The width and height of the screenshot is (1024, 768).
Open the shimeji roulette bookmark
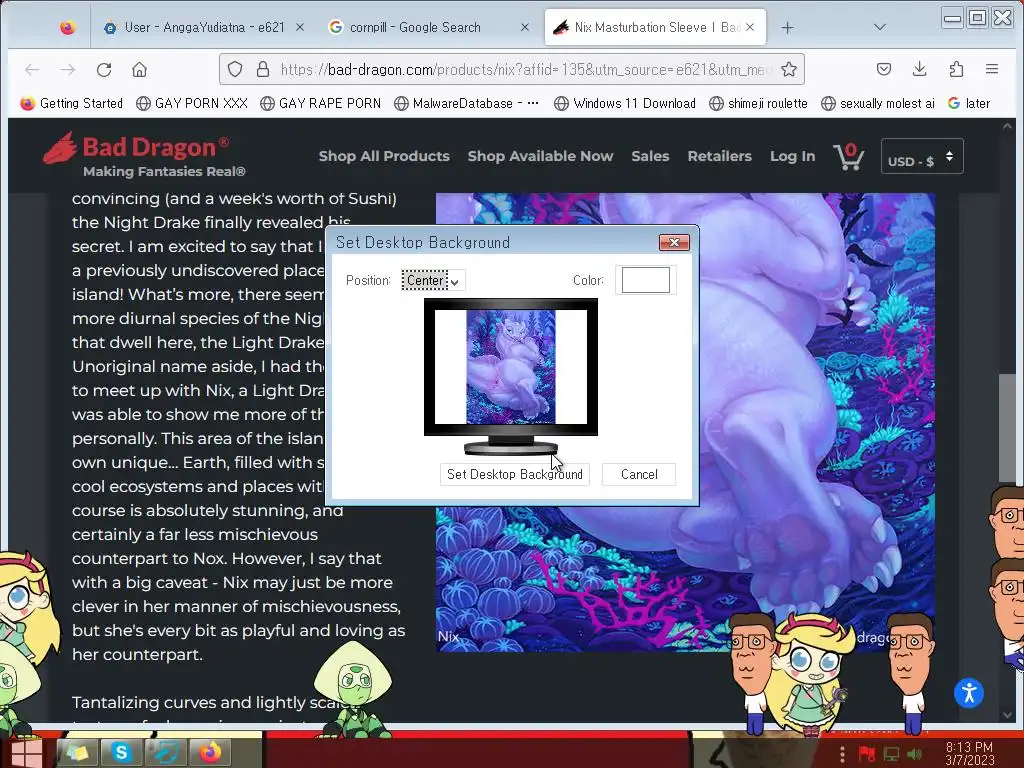[758, 103]
